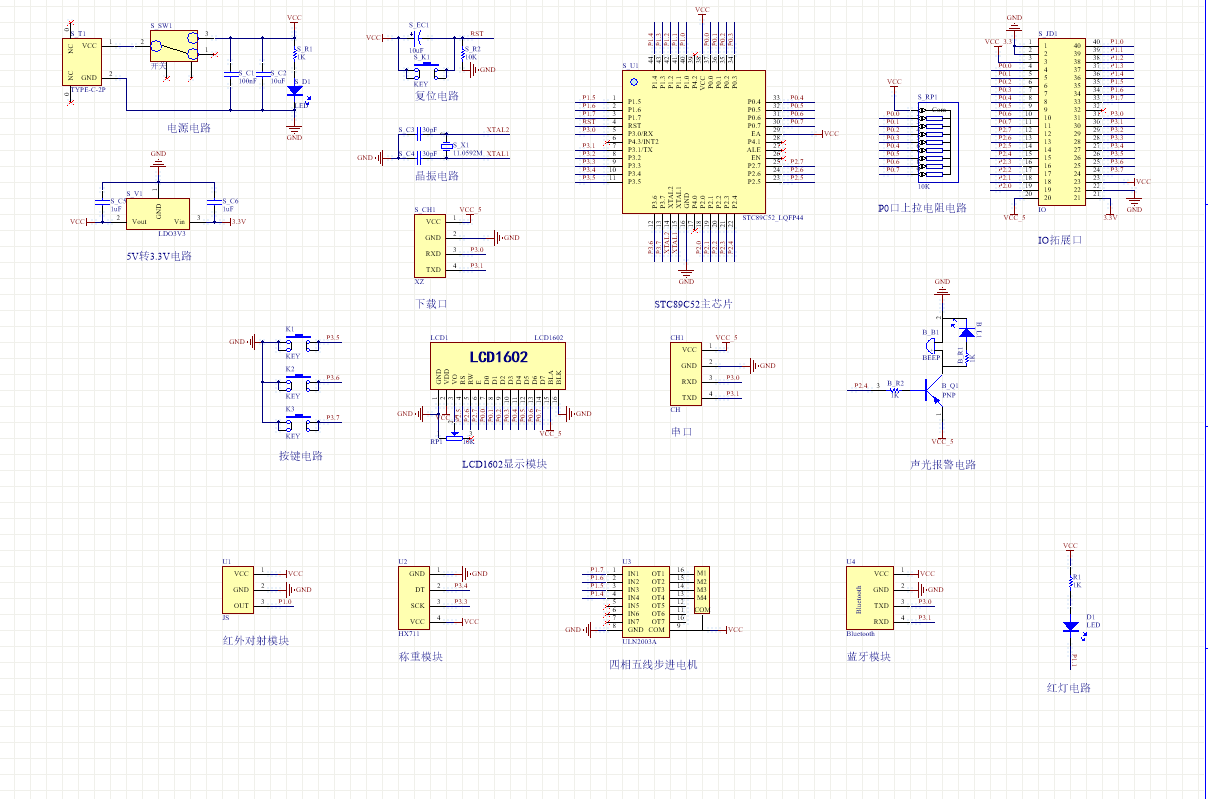Viewport: 1208px width, 799px height.
Task: Click the '串口' label
Action: point(682,432)
